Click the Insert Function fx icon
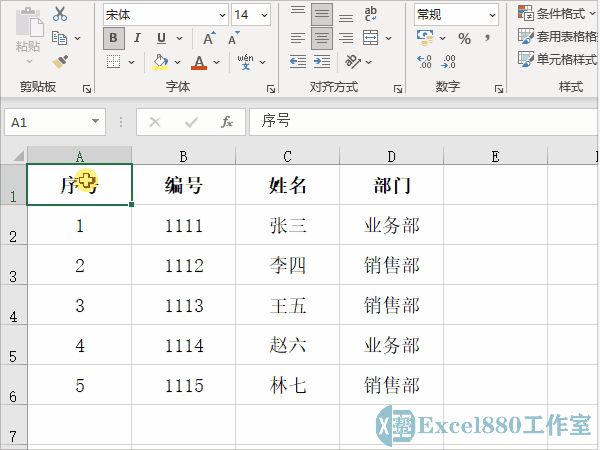The width and height of the screenshot is (600, 450). click(227, 122)
